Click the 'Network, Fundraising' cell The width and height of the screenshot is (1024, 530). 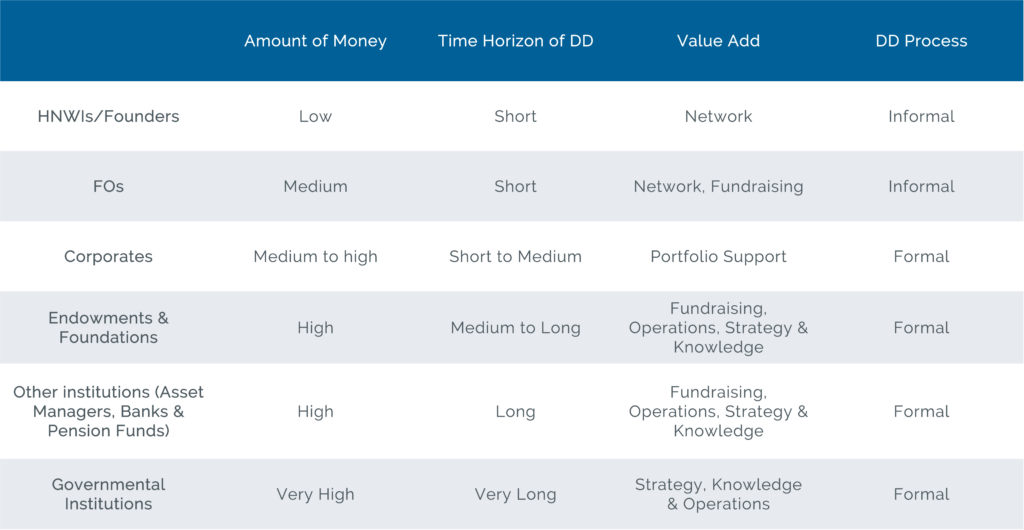(718, 186)
